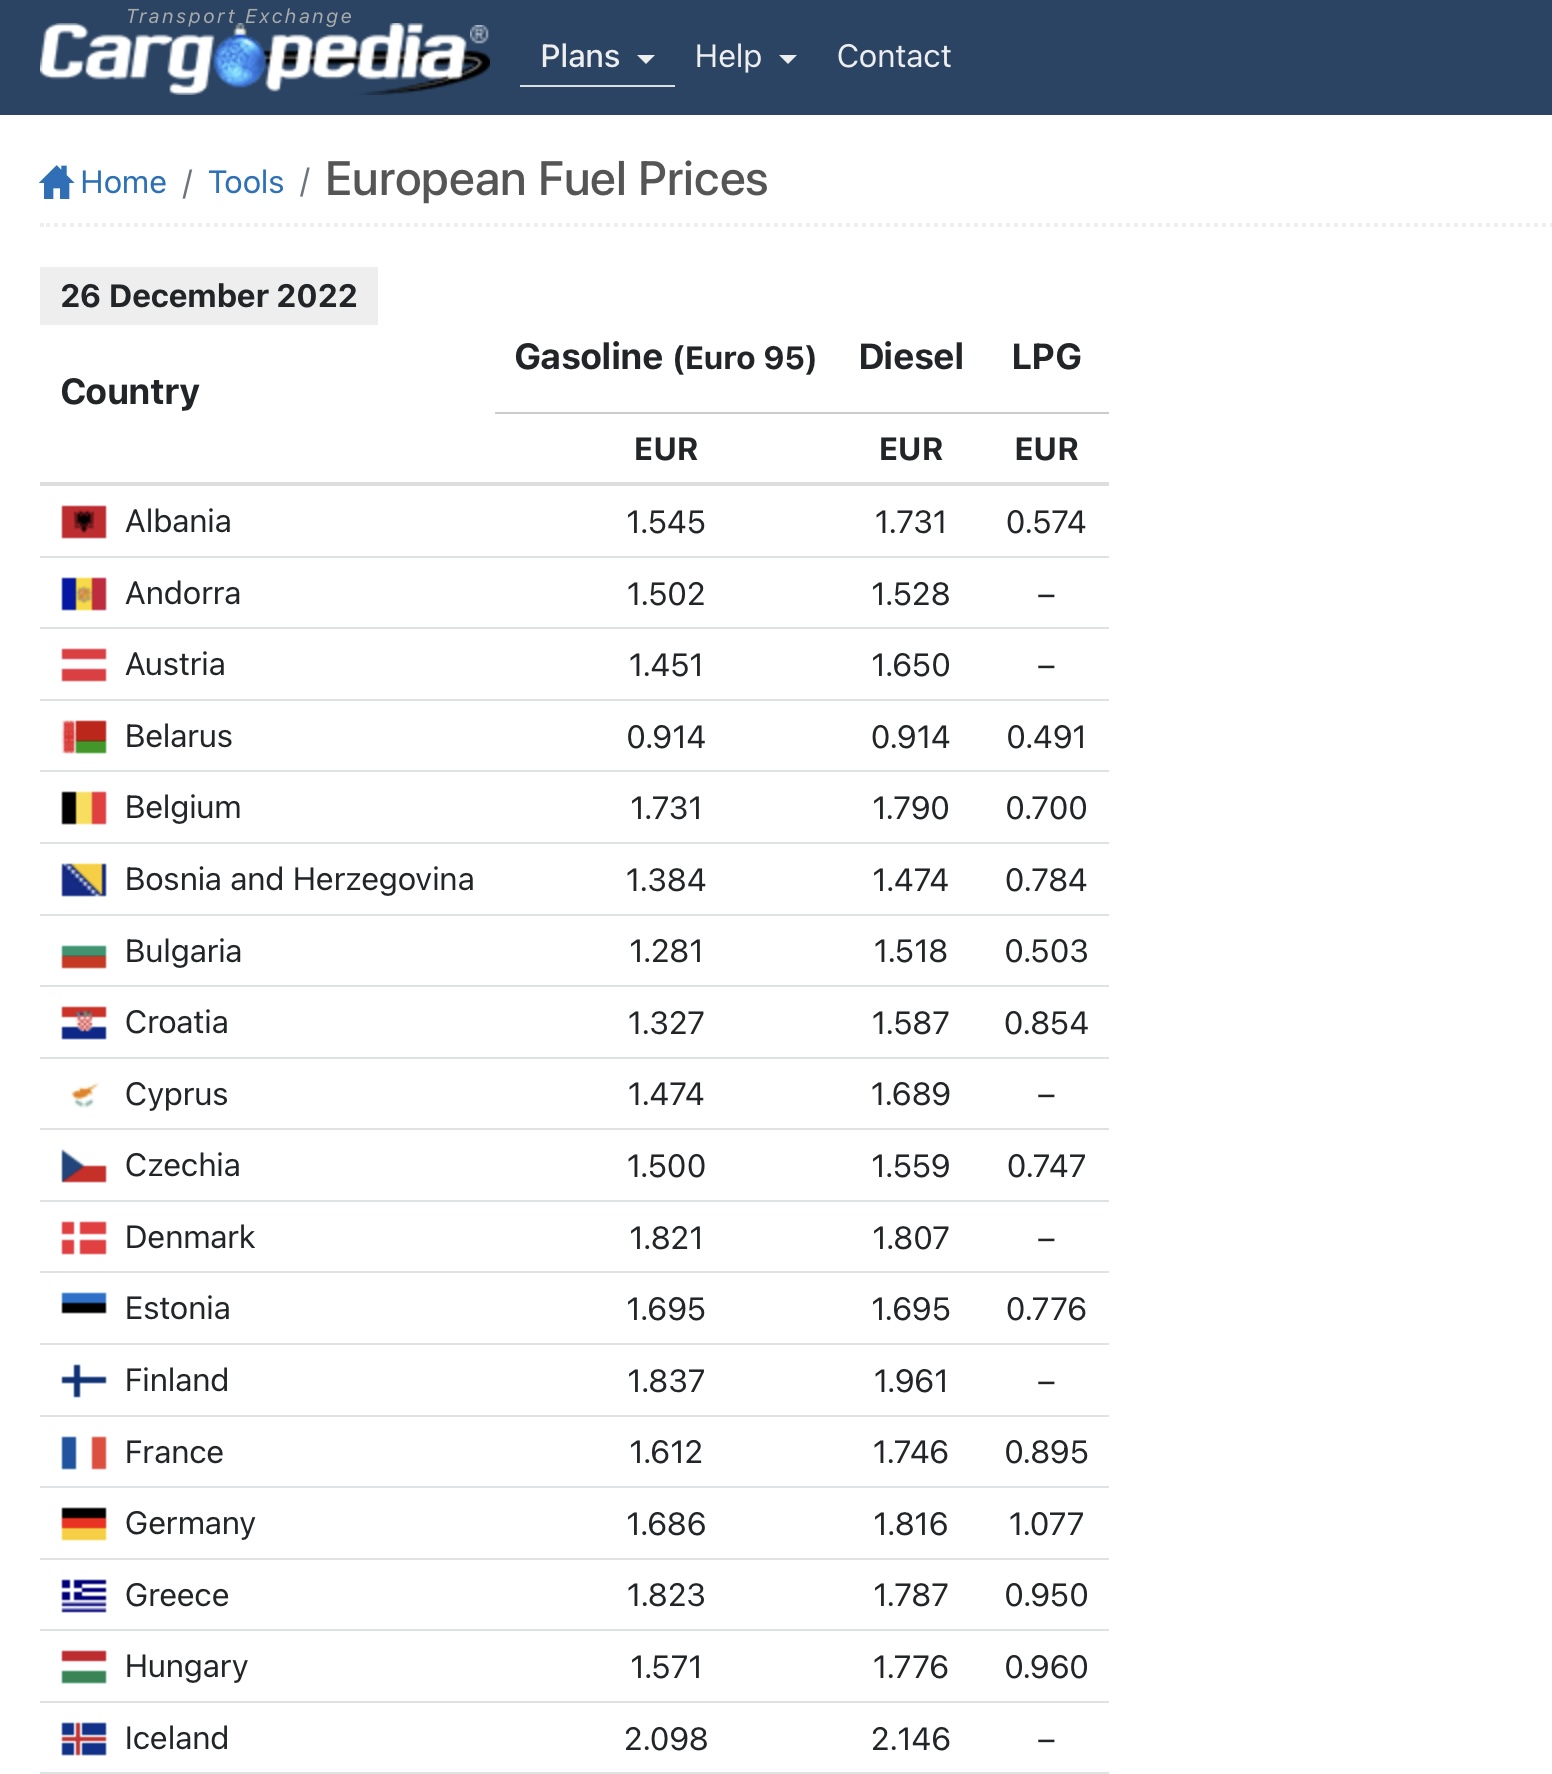The height and width of the screenshot is (1774, 1552).
Task: Click the Czechia flag icon
Action: pos(84,1166)
